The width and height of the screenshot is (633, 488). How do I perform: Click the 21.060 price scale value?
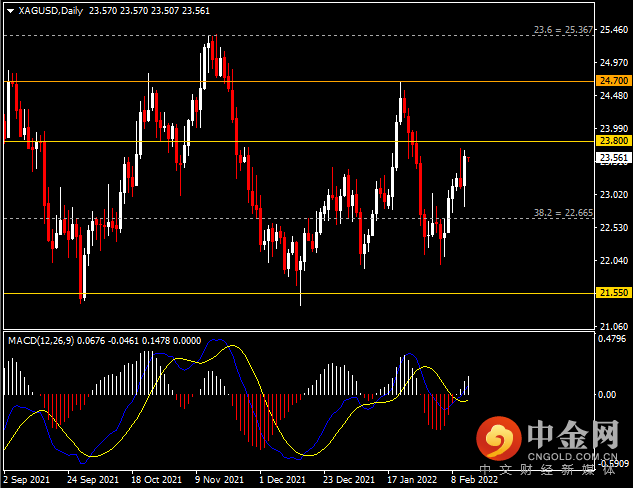(x=614, y=327)
